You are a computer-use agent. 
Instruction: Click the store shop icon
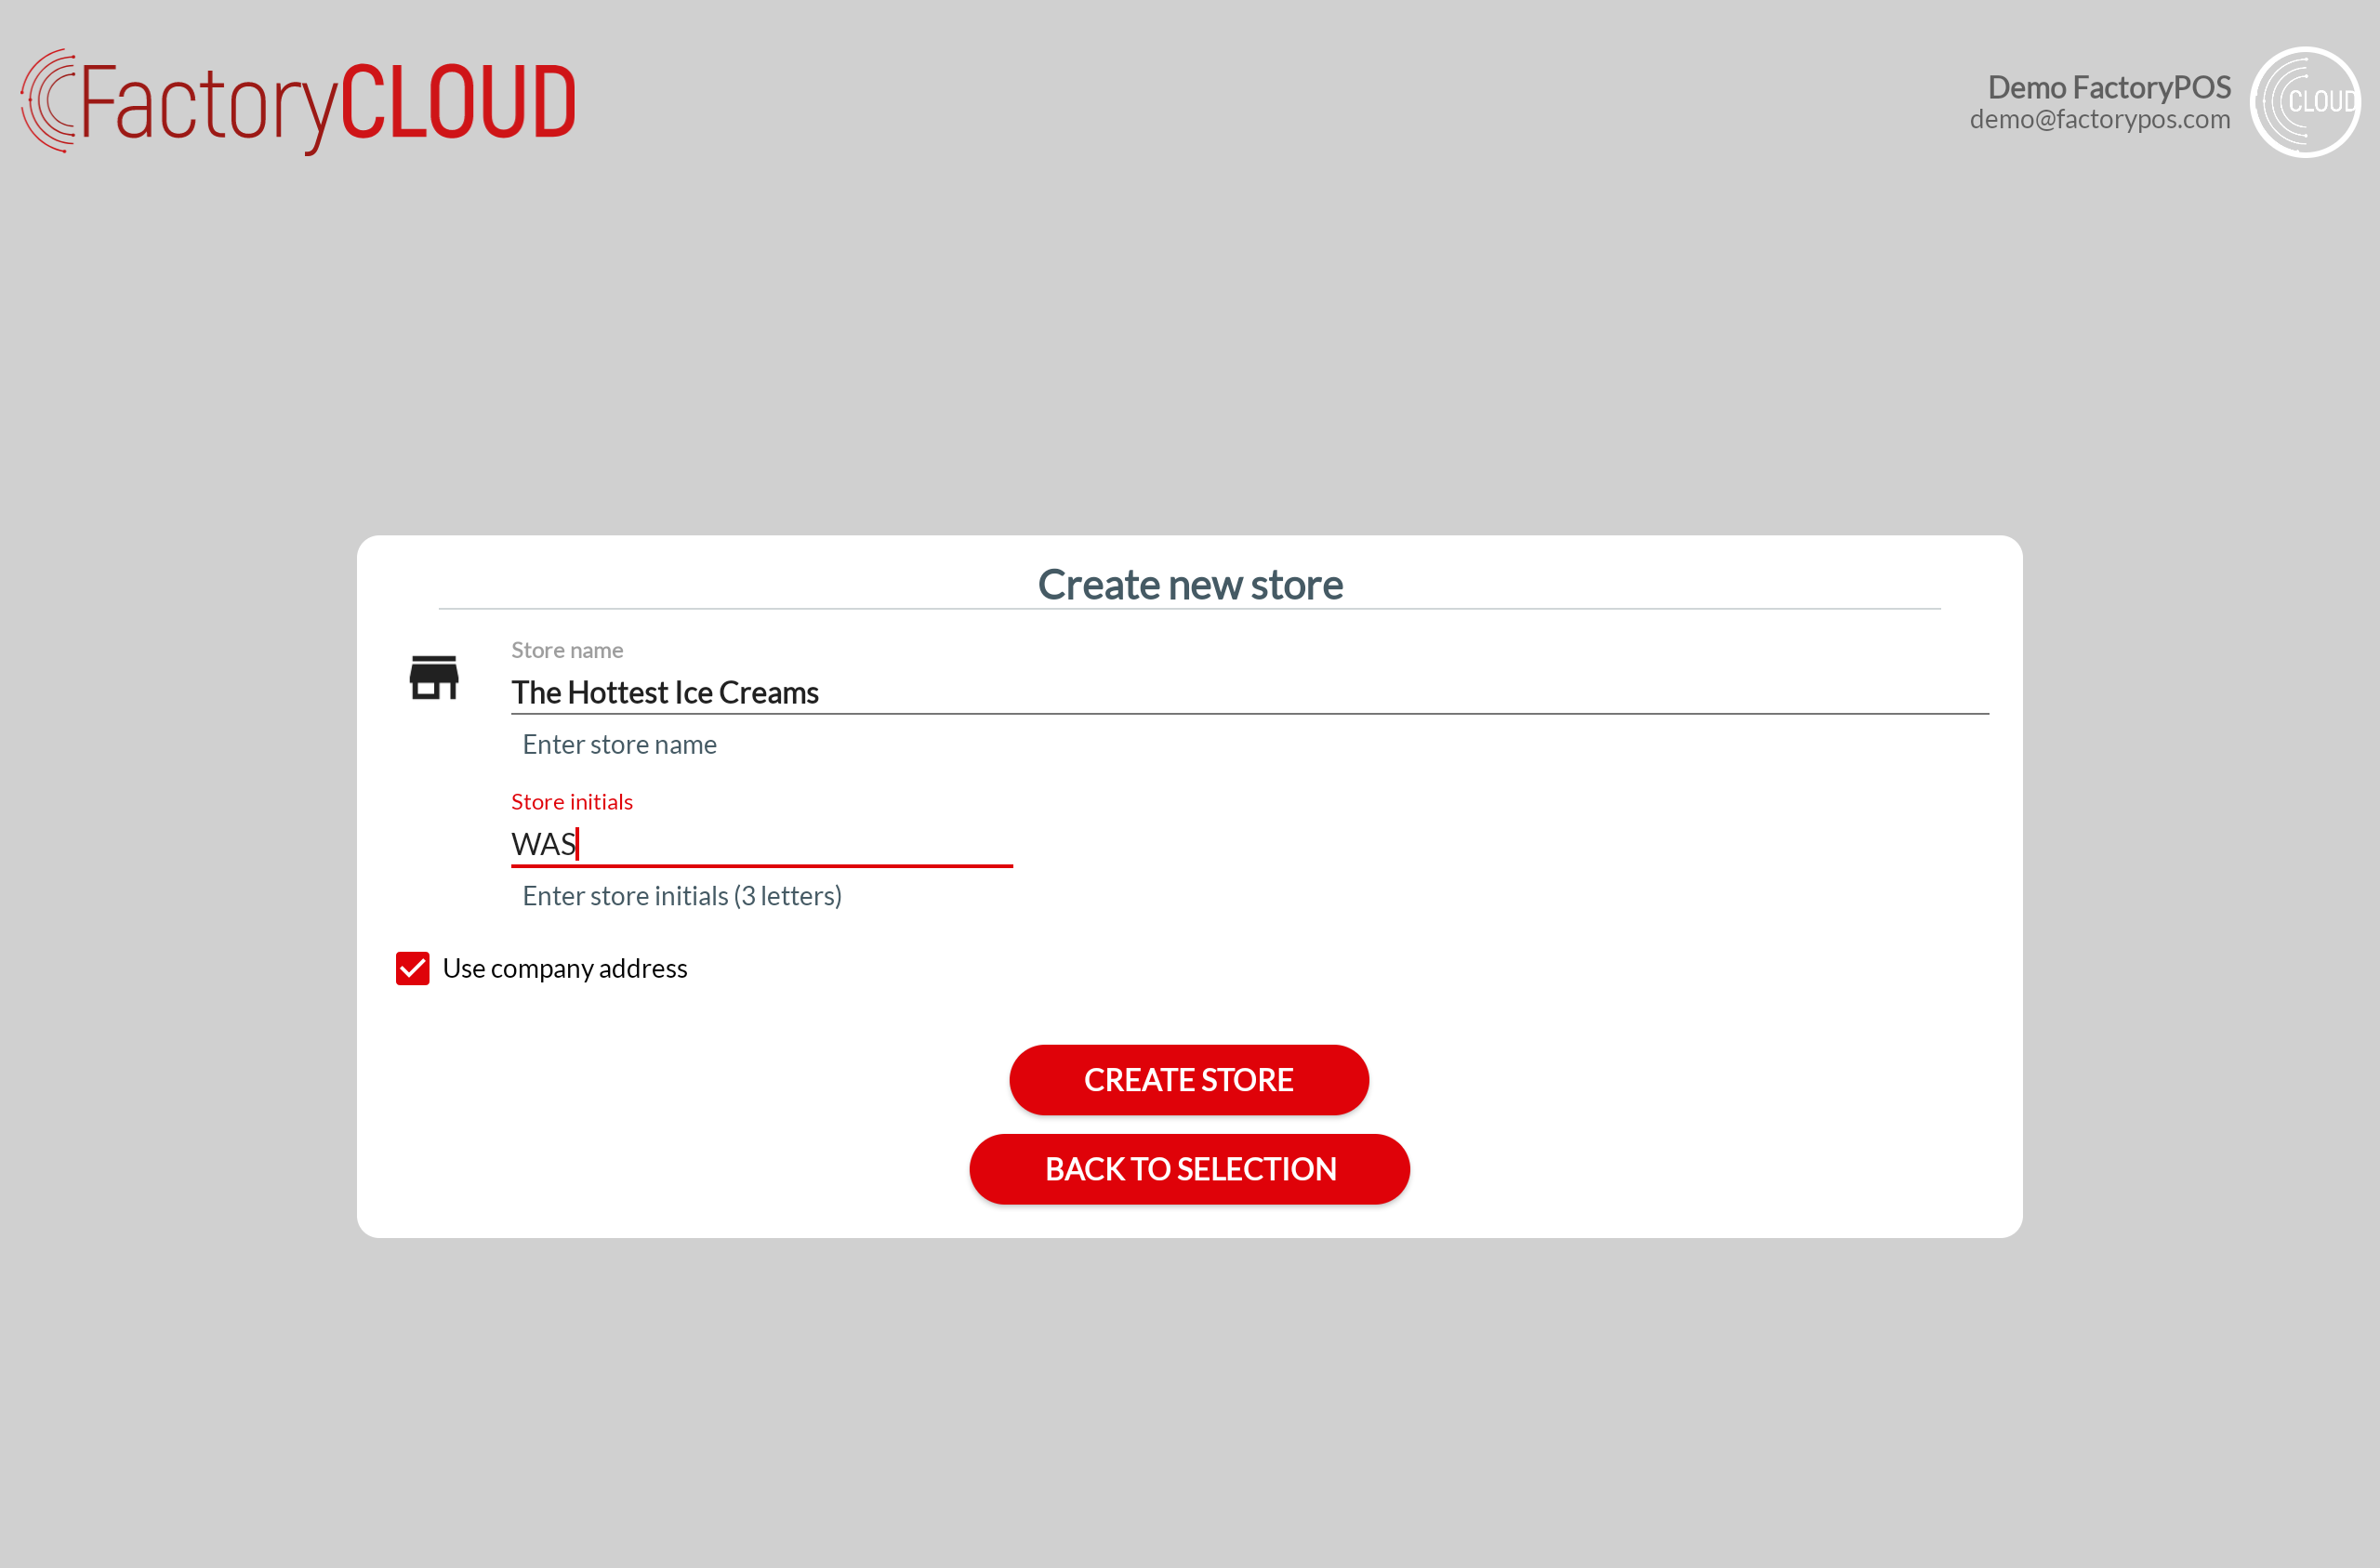(434, 678)
